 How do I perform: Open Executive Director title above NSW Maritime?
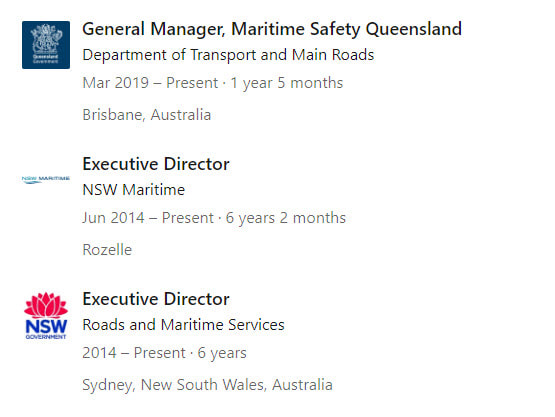(156, 164)
